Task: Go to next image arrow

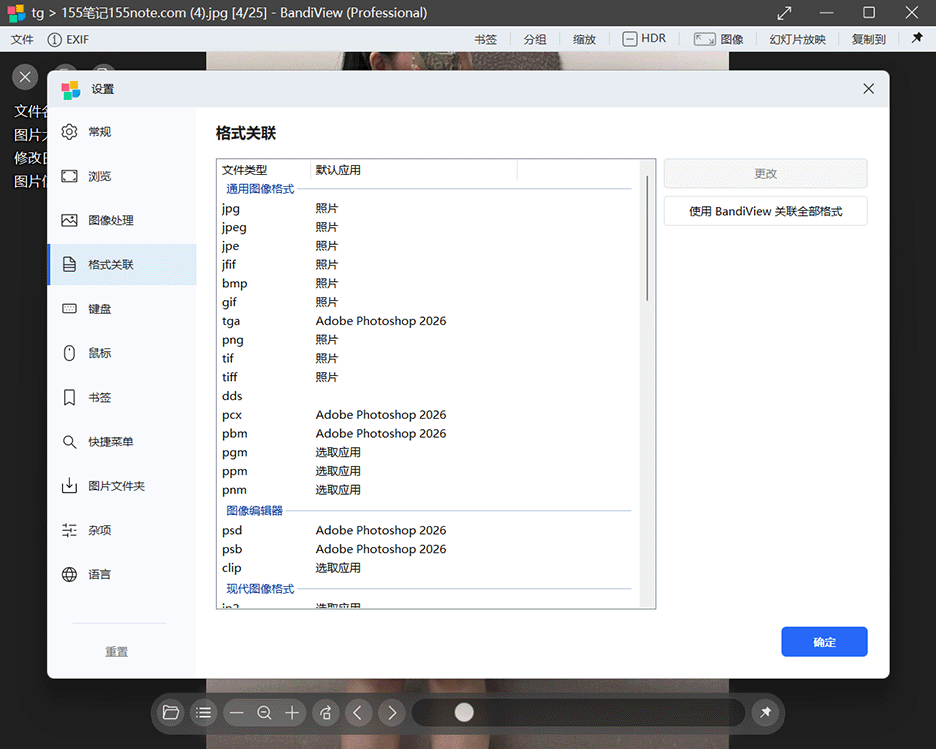Action: click(392, 713)
